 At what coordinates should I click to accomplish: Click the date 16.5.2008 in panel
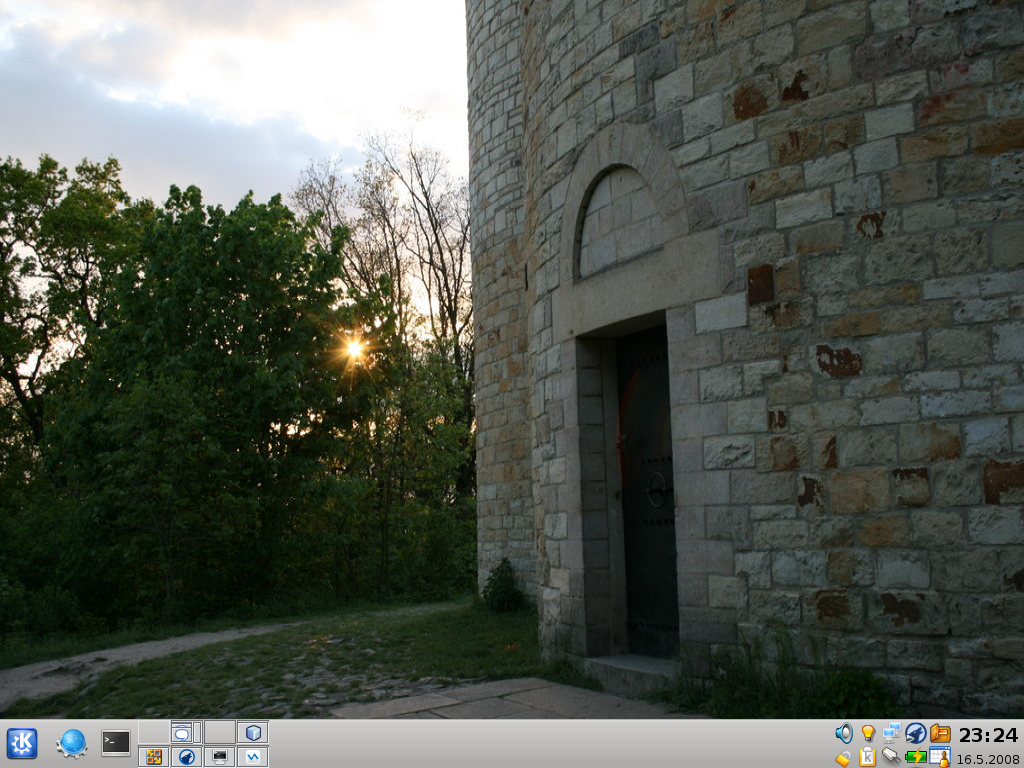988,760
